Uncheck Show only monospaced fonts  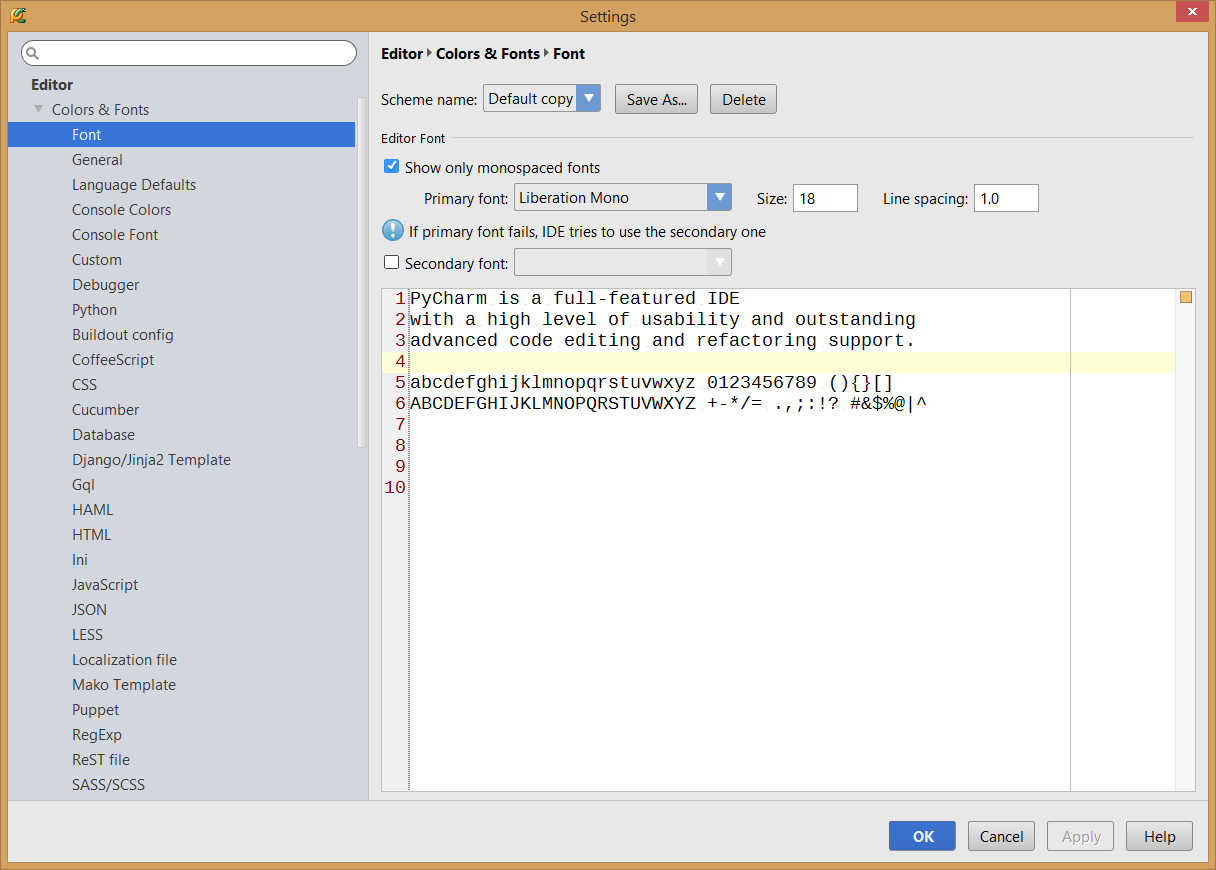coord(392,167)
